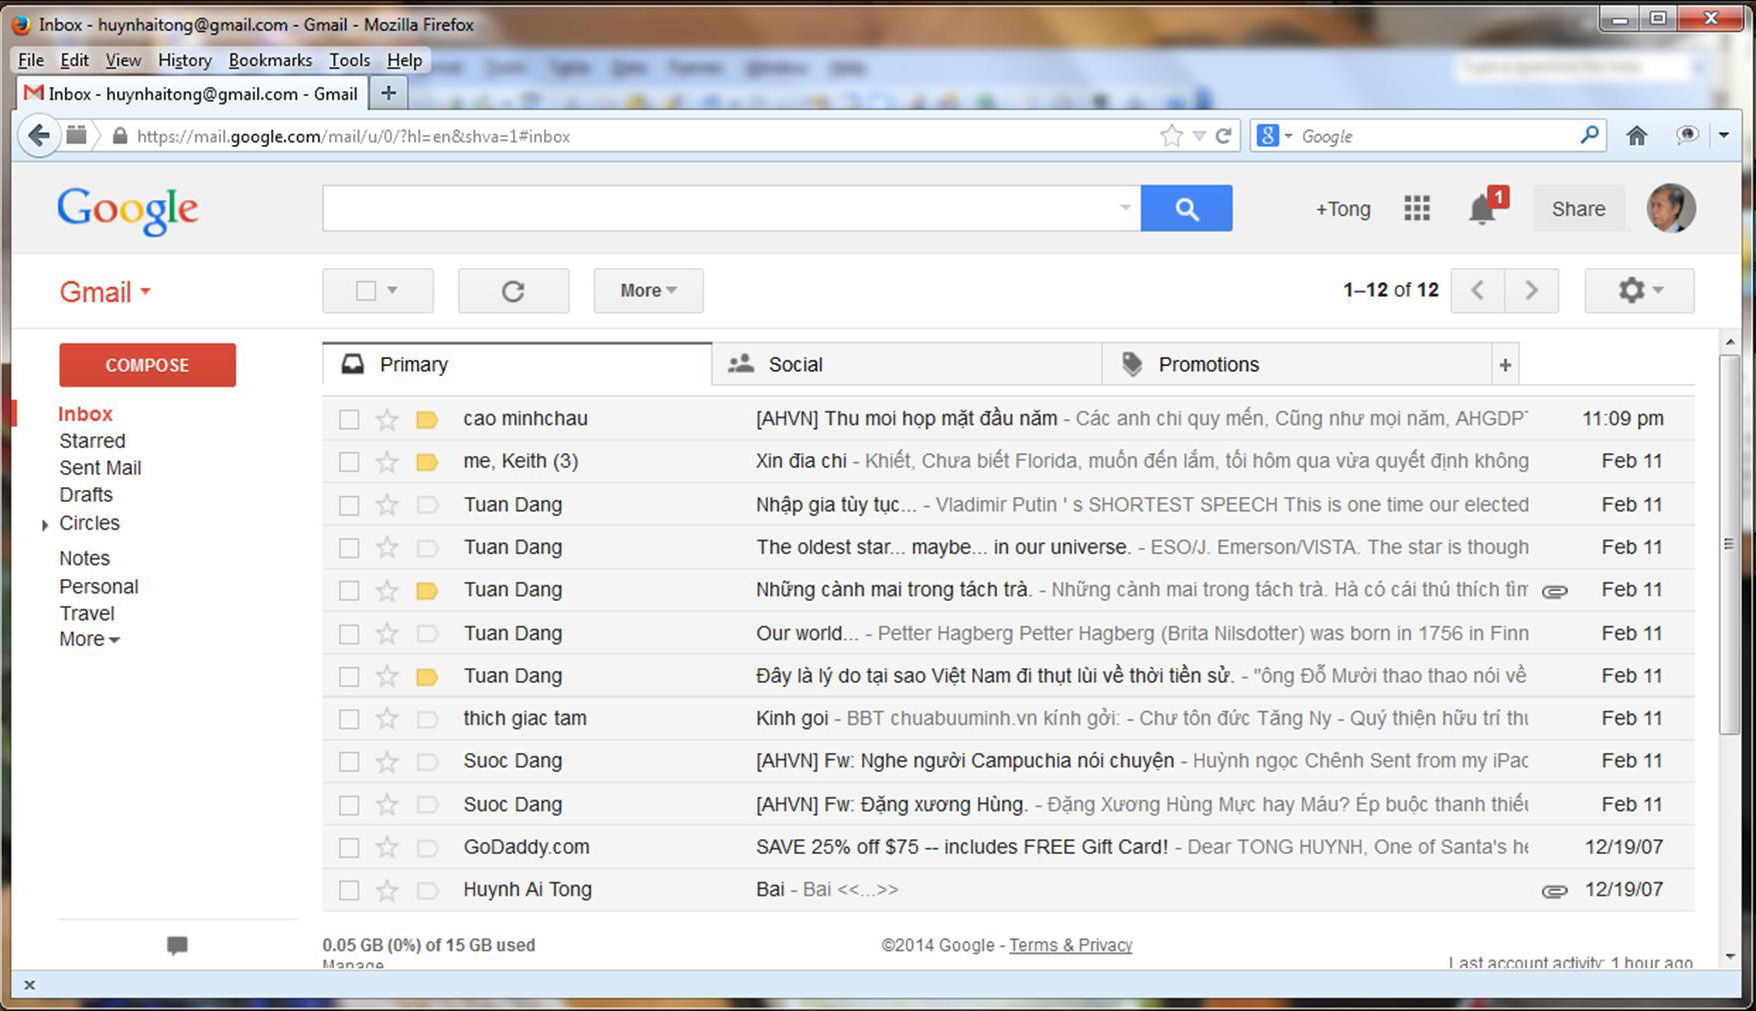This screenshot has height=1011, width=1756.
Task: Open the gear settings dropdown
Action: (1639, 291)
